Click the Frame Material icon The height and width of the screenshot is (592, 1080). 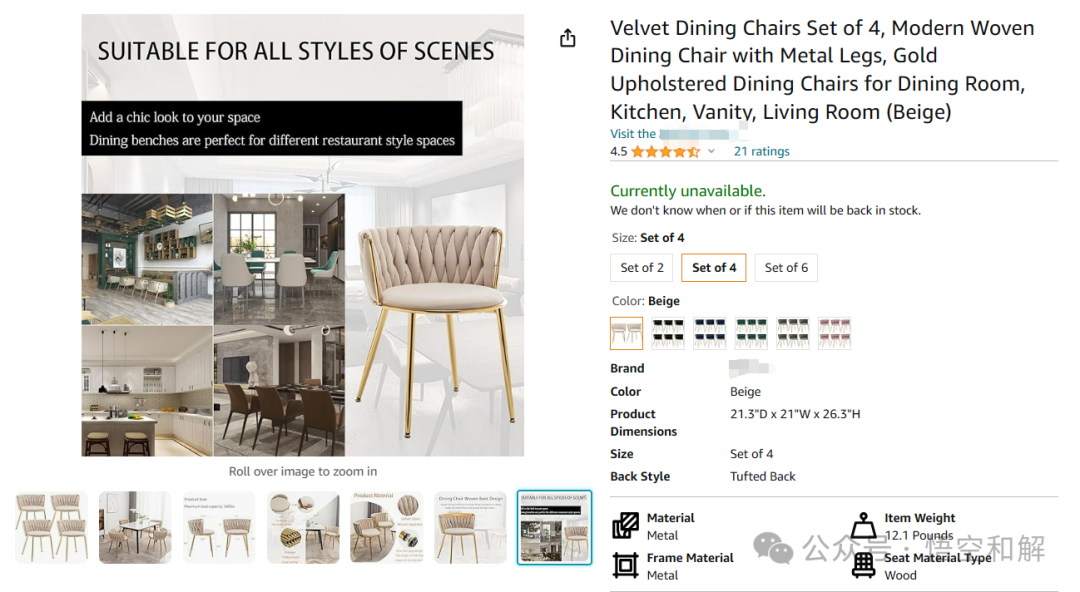pyautogui.click(x=626, y=565)
